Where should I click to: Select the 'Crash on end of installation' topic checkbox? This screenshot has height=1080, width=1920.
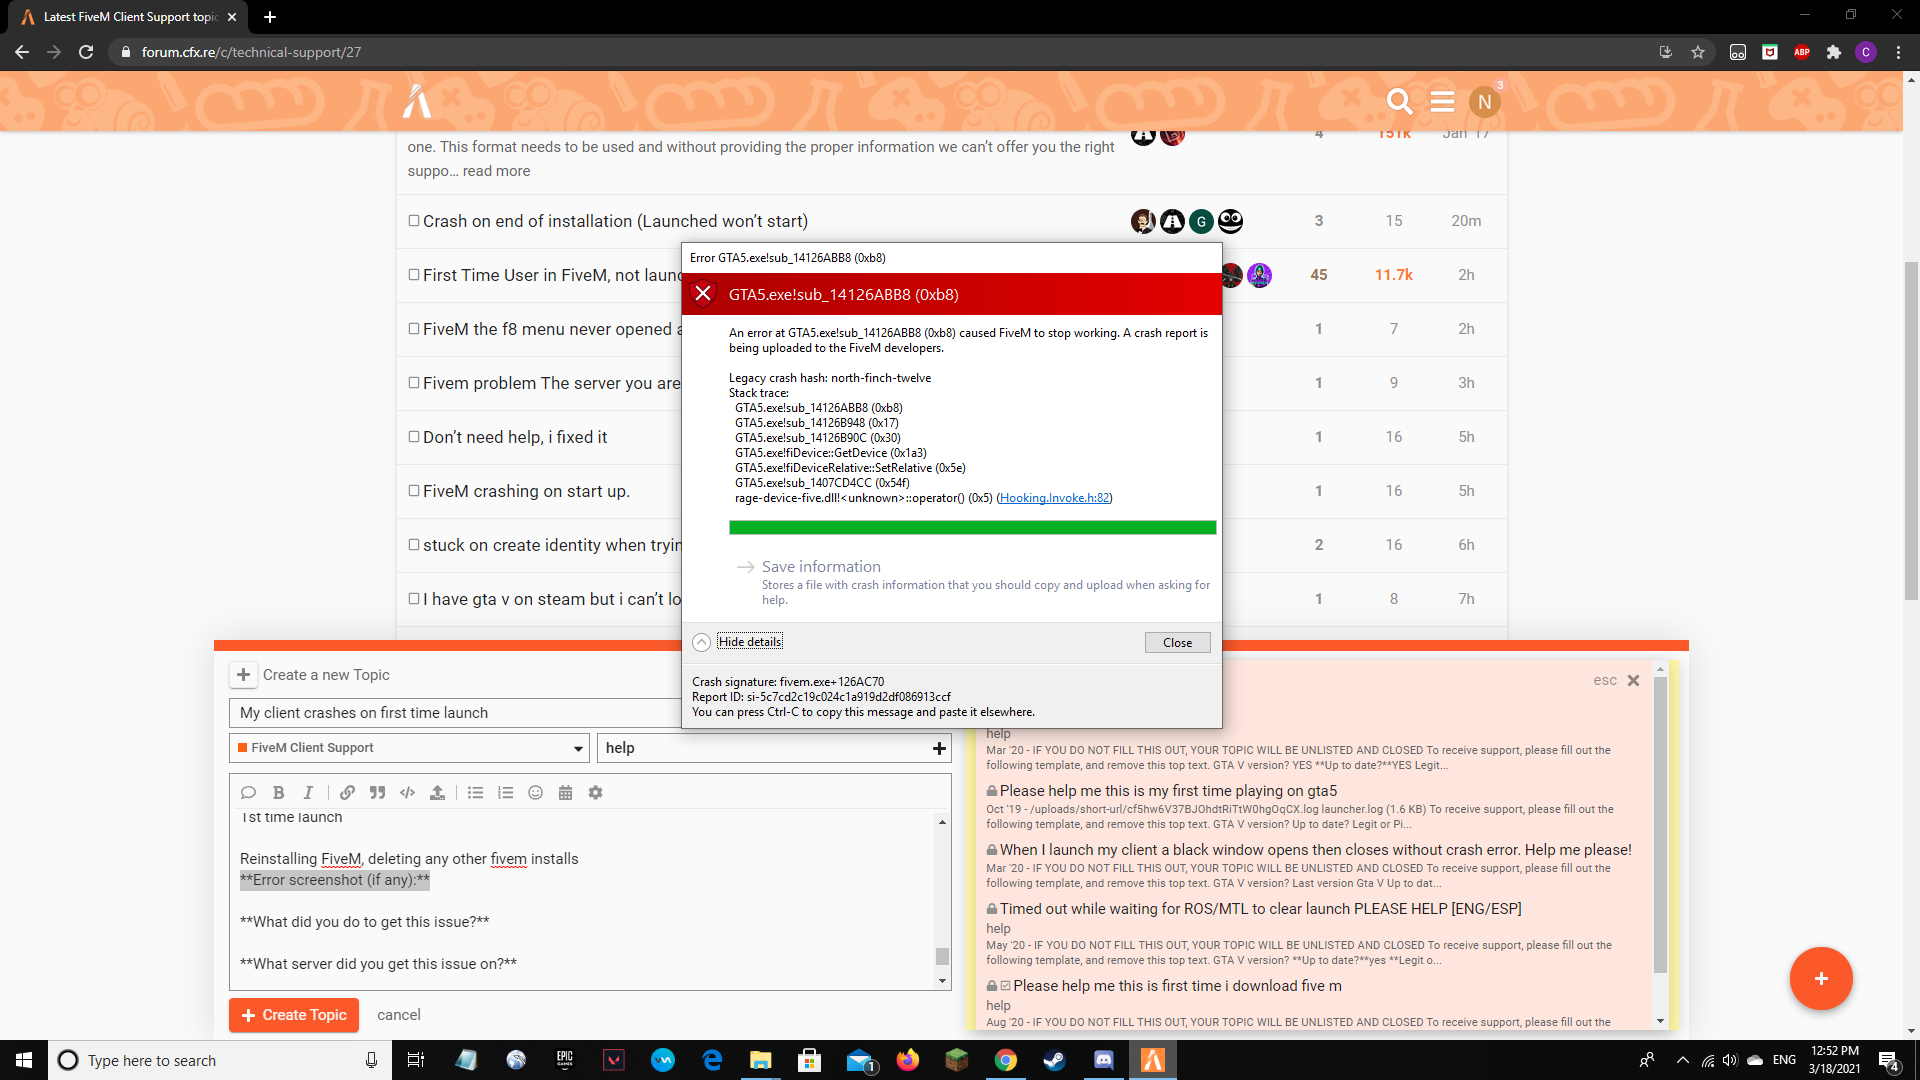[x=414, y=220]
